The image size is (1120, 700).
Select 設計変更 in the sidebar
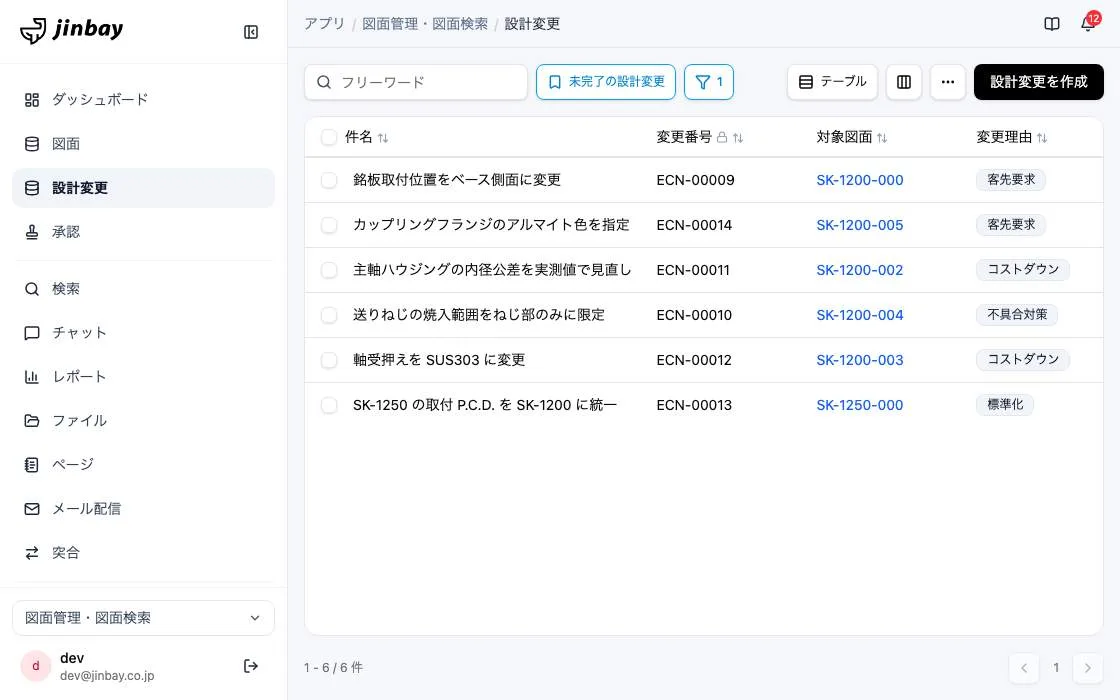click(144, 188)
